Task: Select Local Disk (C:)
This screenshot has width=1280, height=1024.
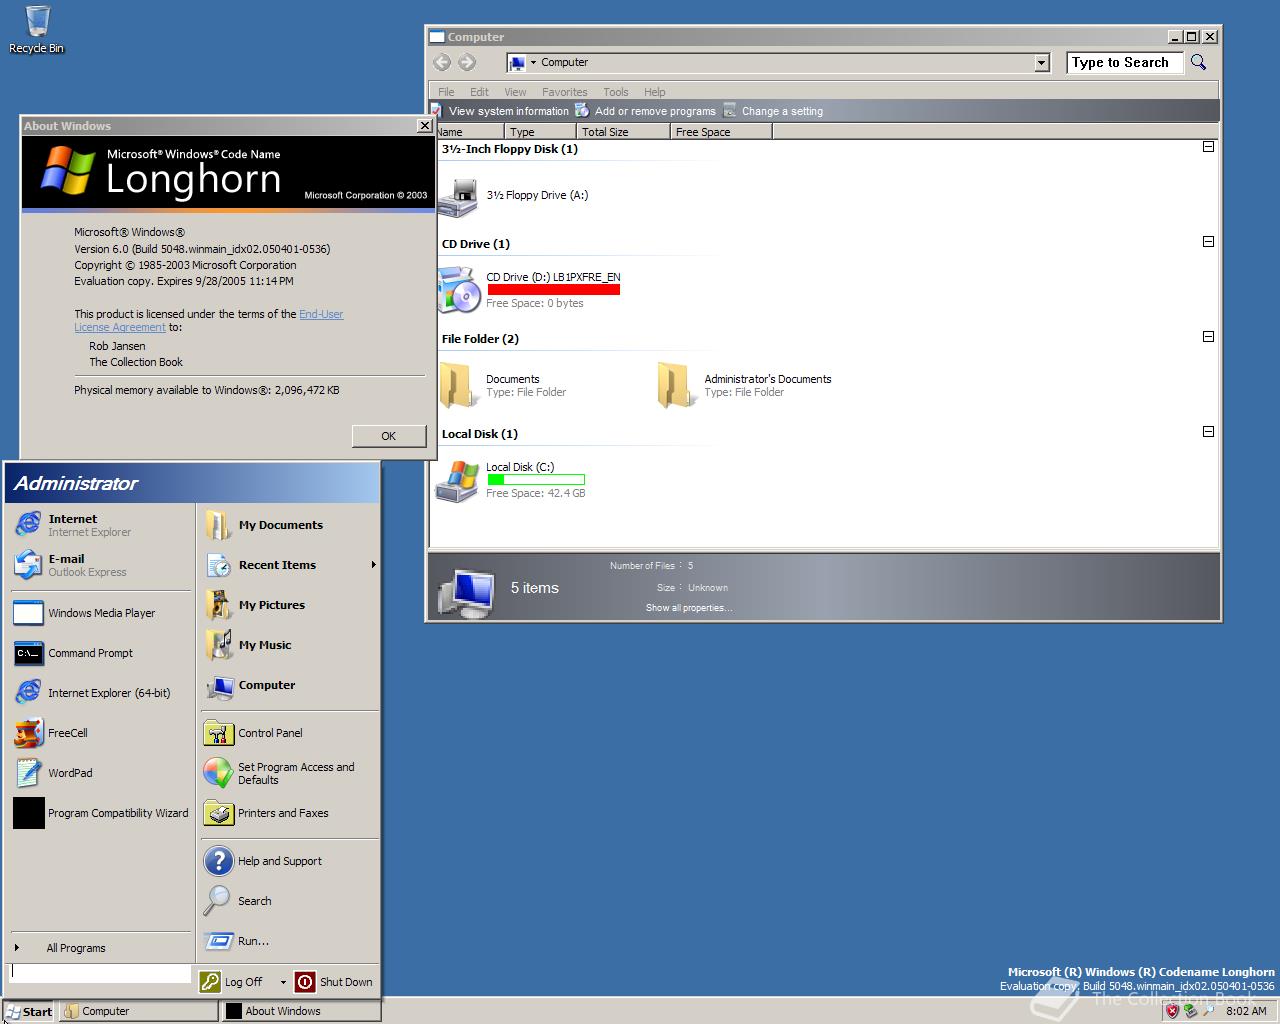Action: click(x=512, y=480)
